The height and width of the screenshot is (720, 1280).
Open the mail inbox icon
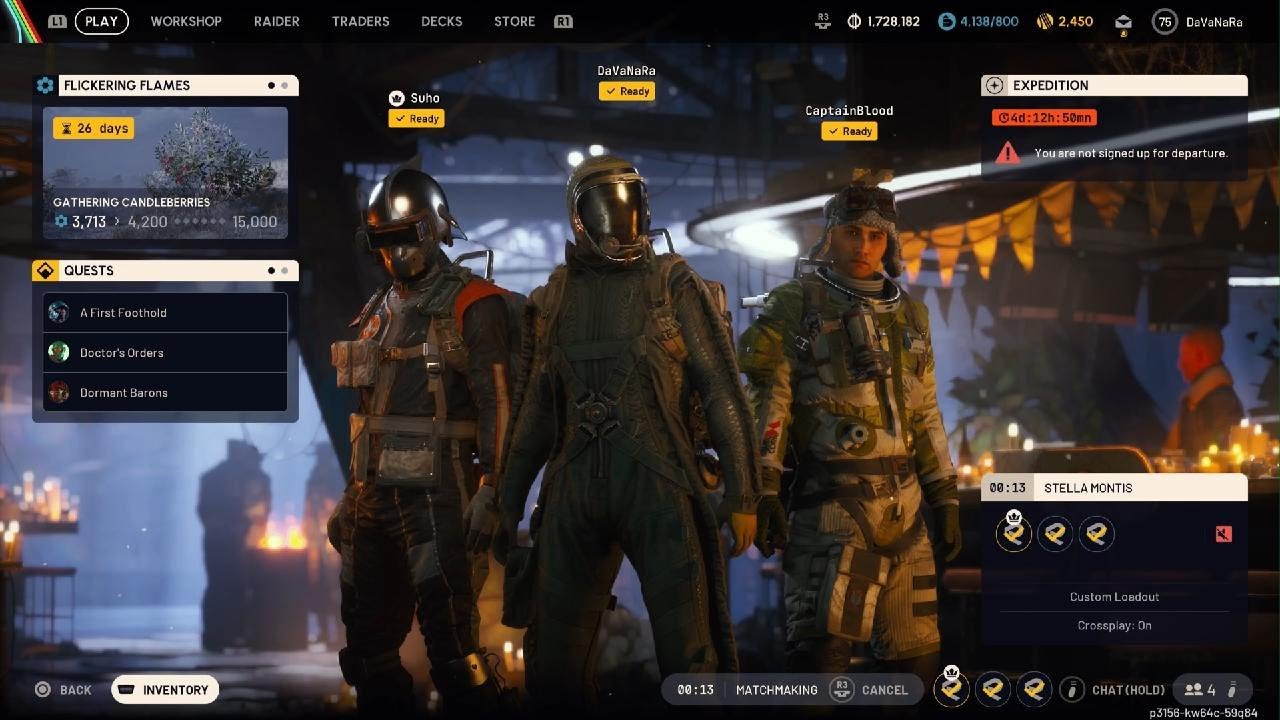tap(1124, 21)
